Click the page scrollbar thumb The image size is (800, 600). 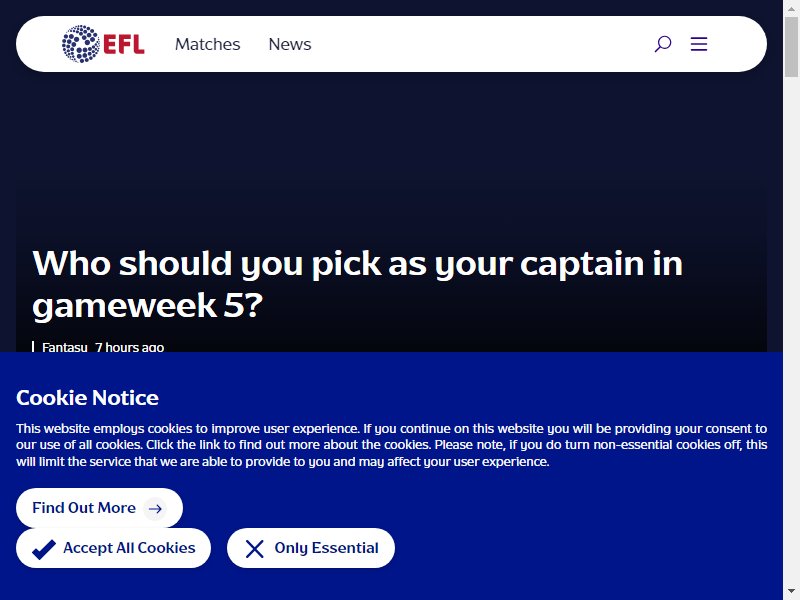tap(791, 47)
